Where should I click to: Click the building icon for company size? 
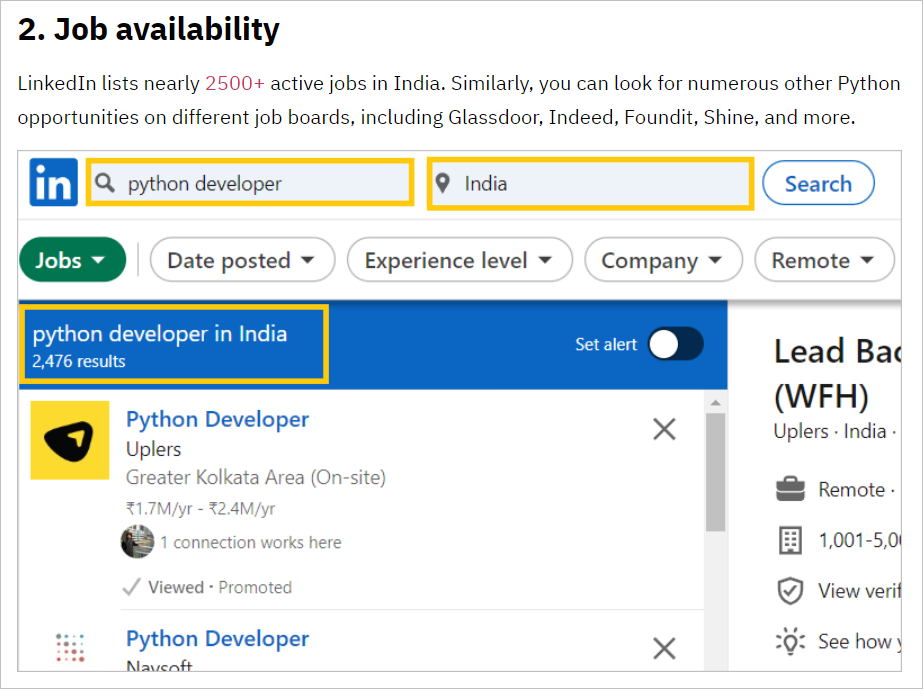click(790, 540)
